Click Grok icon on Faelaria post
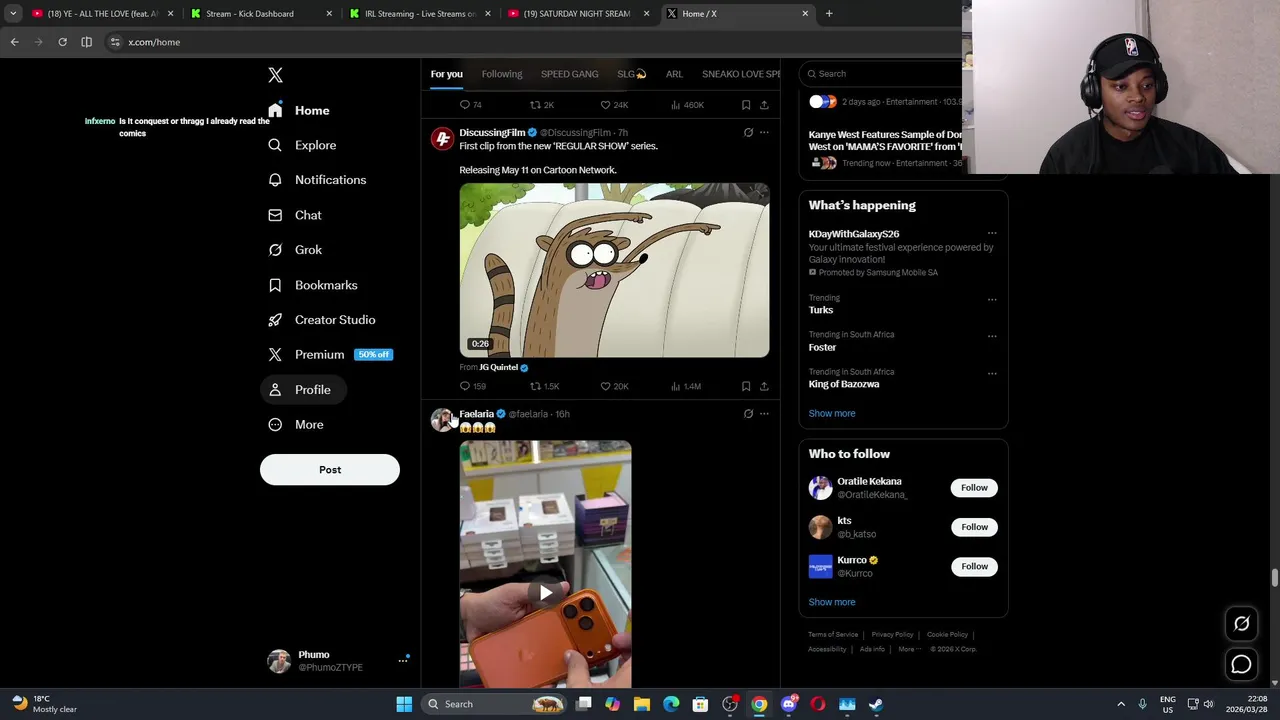The image size is (1280, 720). [748, 413]
